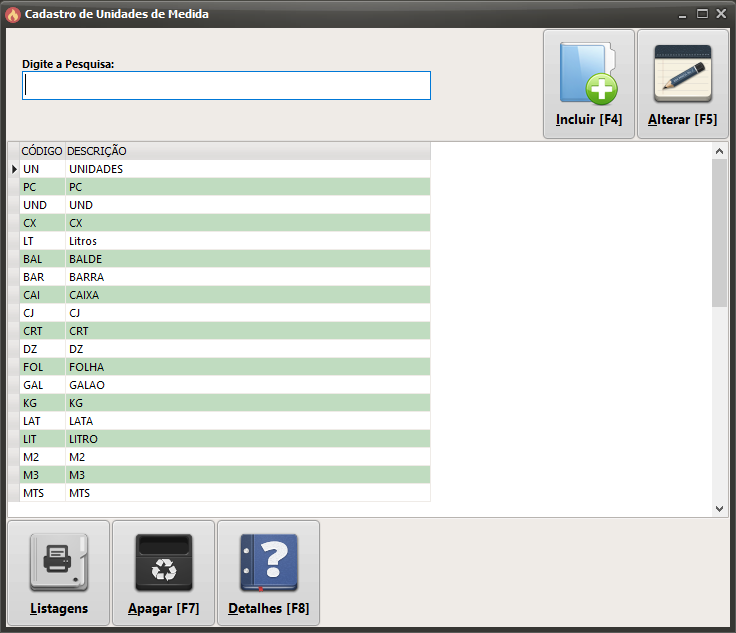This screenshot has height=633, width=736.
Task: Click the Apagar [F7] recycle bin icon
Action: (163, 562)
